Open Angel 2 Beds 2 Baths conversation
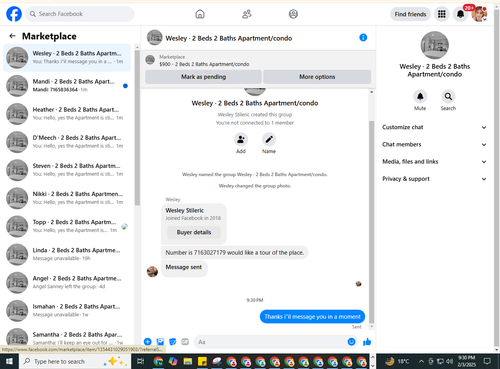 click(x=67, y=283)
